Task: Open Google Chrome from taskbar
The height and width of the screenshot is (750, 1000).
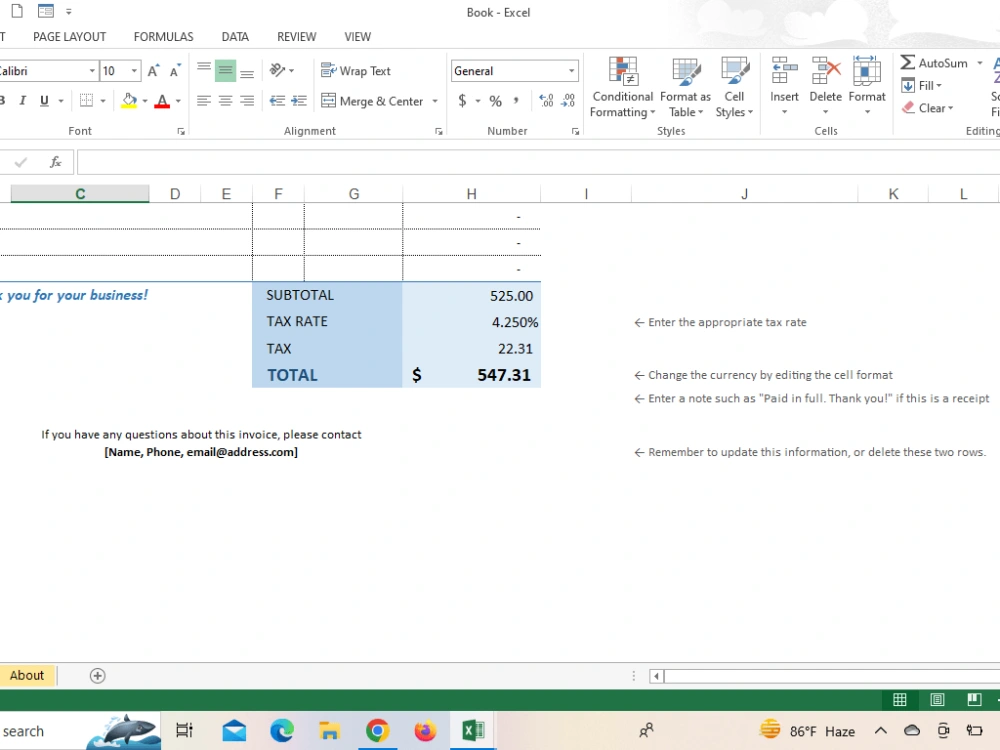Action: pyautogui.click(x=378, y=730)
